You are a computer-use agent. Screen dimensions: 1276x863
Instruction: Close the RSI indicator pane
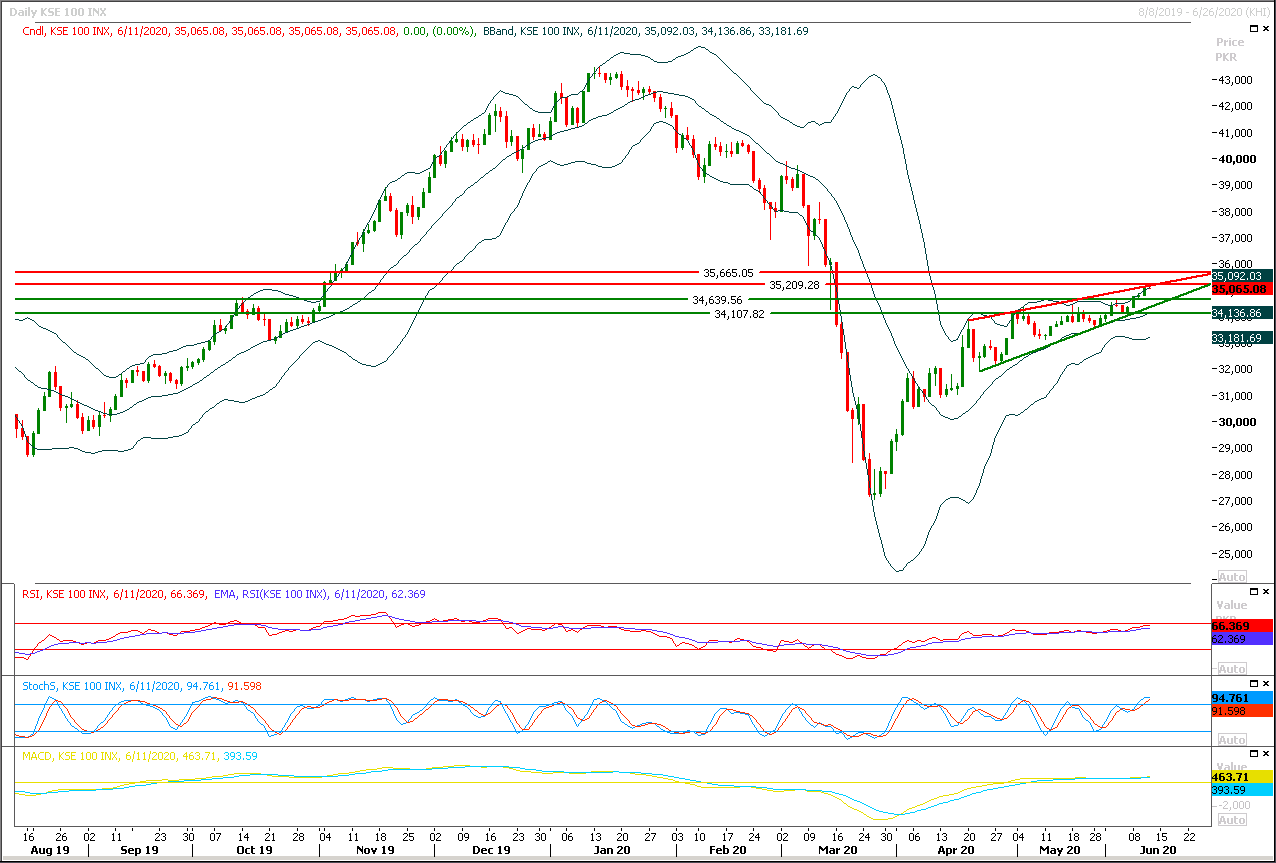1266,594
